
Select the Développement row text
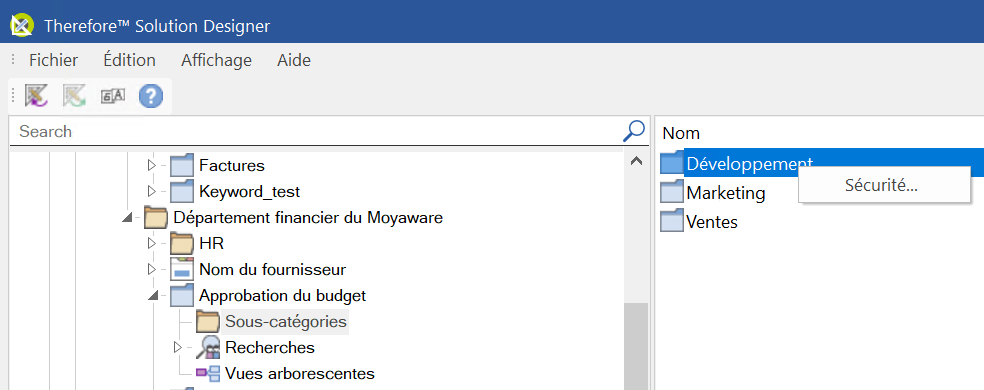[749, 163]
